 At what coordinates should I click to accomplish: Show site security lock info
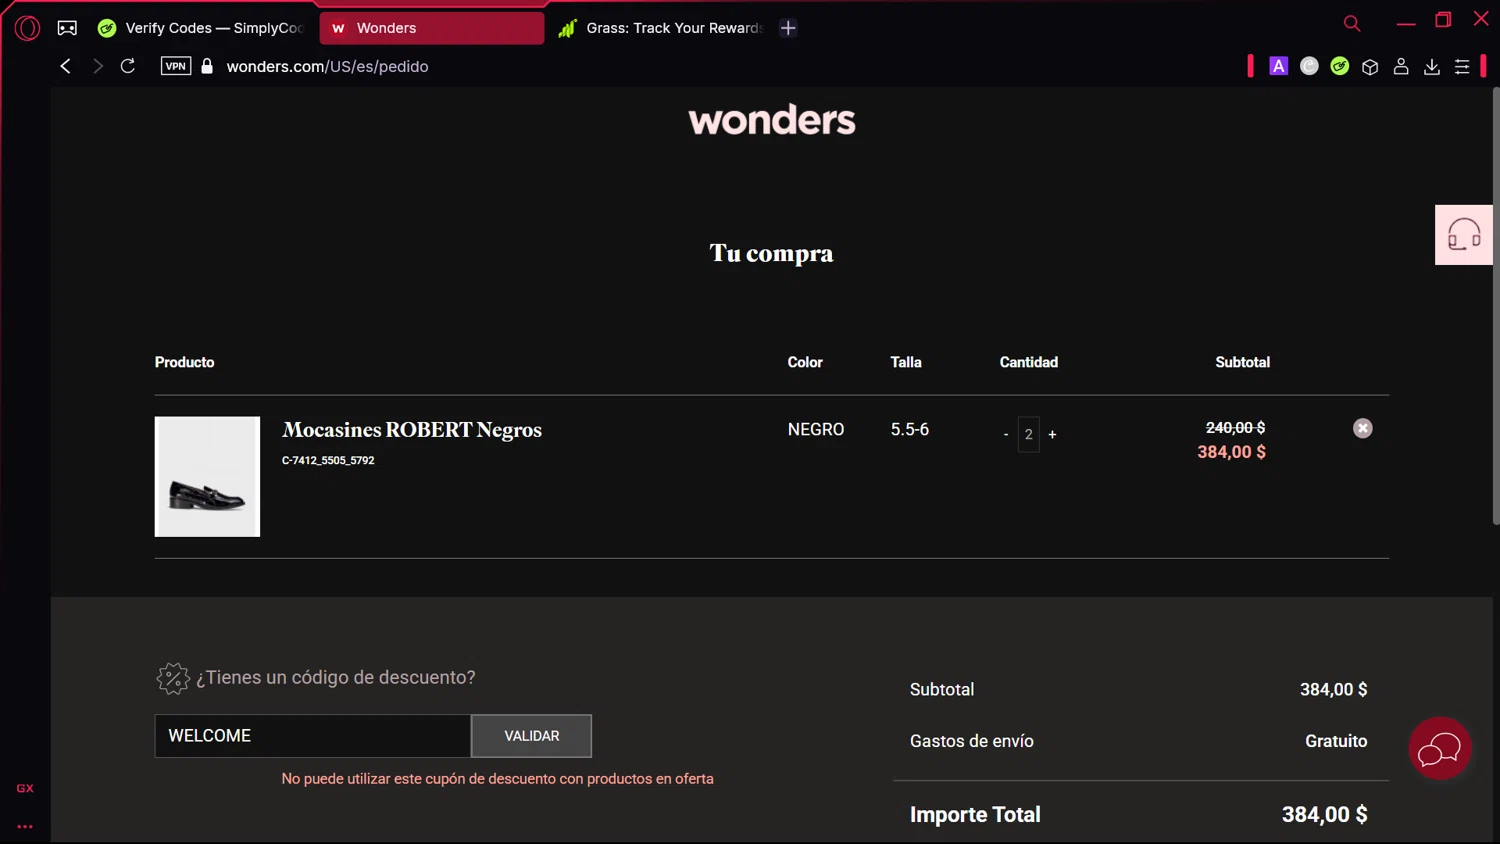tap(207, 66)
